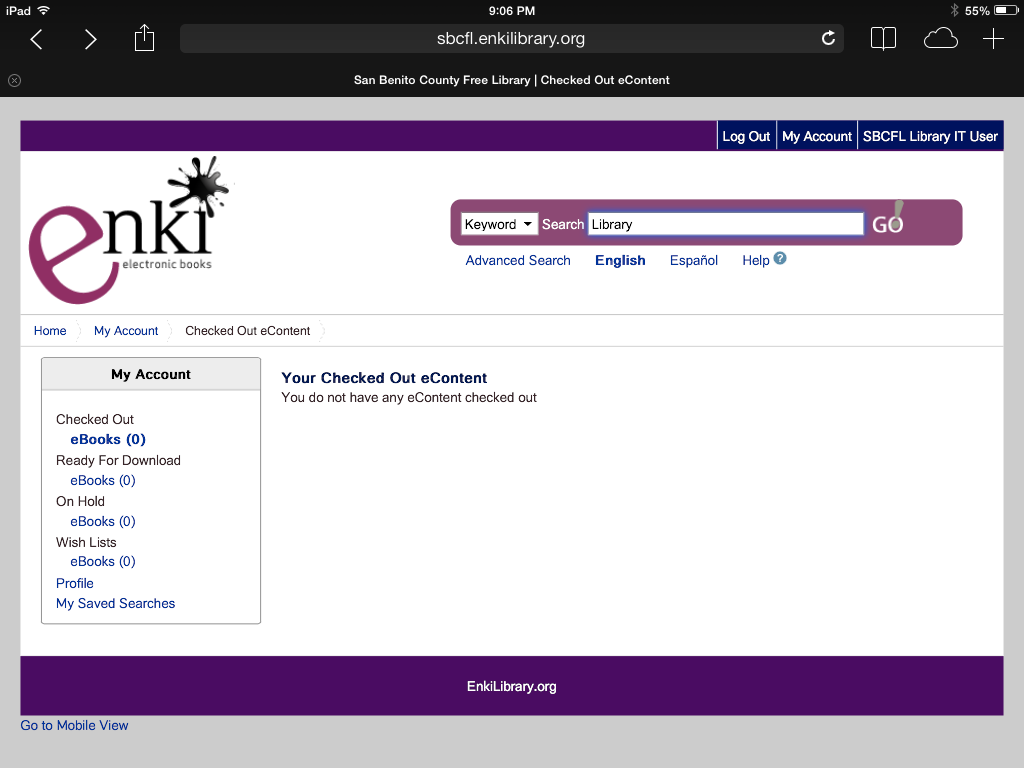Open My Account in the breadcrumb
1024x768 pixels.
point(126,330)
